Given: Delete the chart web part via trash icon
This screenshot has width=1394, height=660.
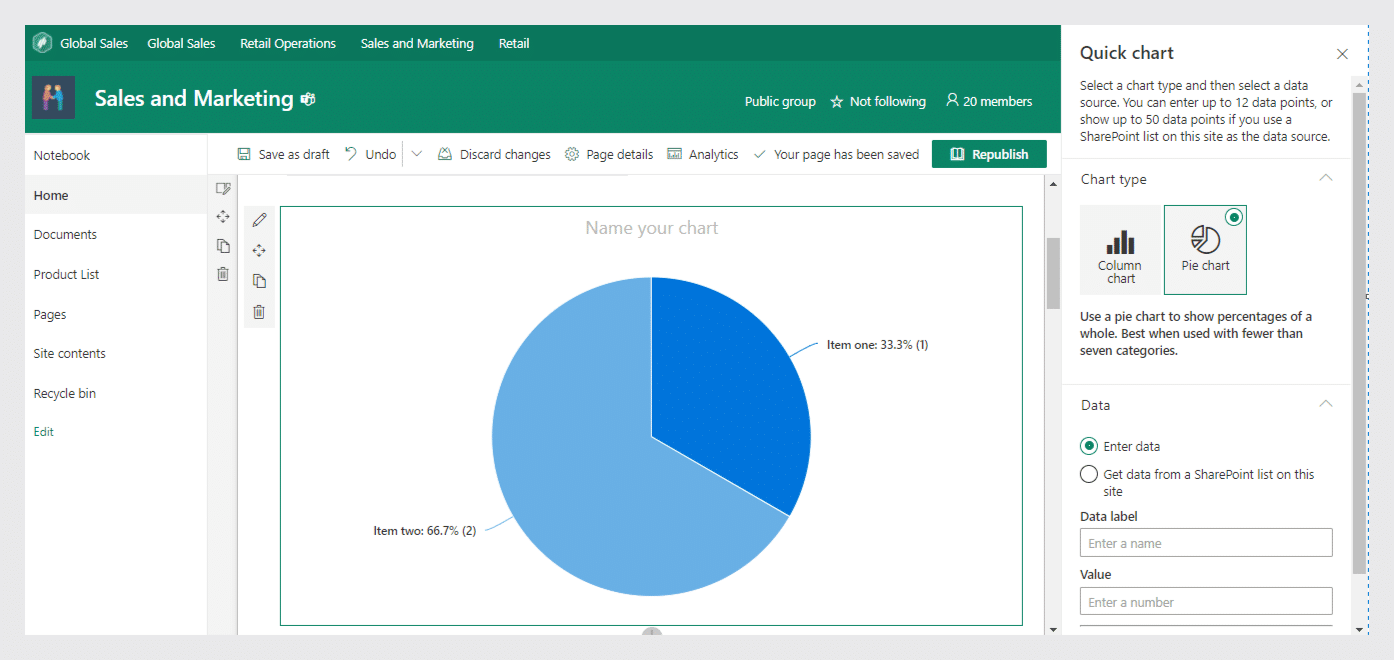Looking at the screenshot, I should click(259, 312).
